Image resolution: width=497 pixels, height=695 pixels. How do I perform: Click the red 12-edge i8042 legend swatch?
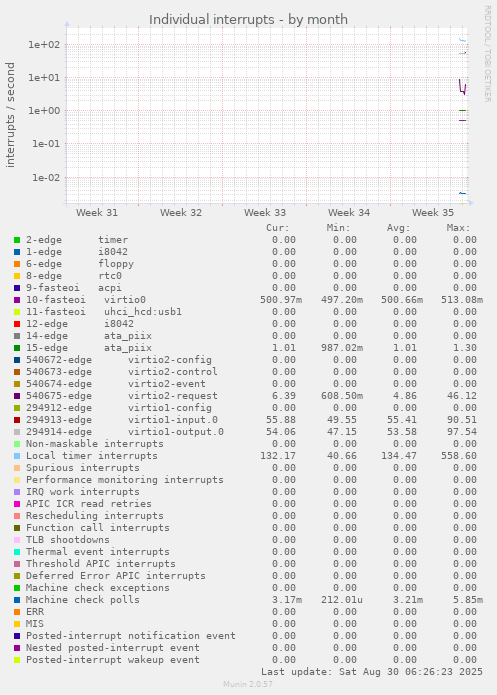(x=17, y=324)
